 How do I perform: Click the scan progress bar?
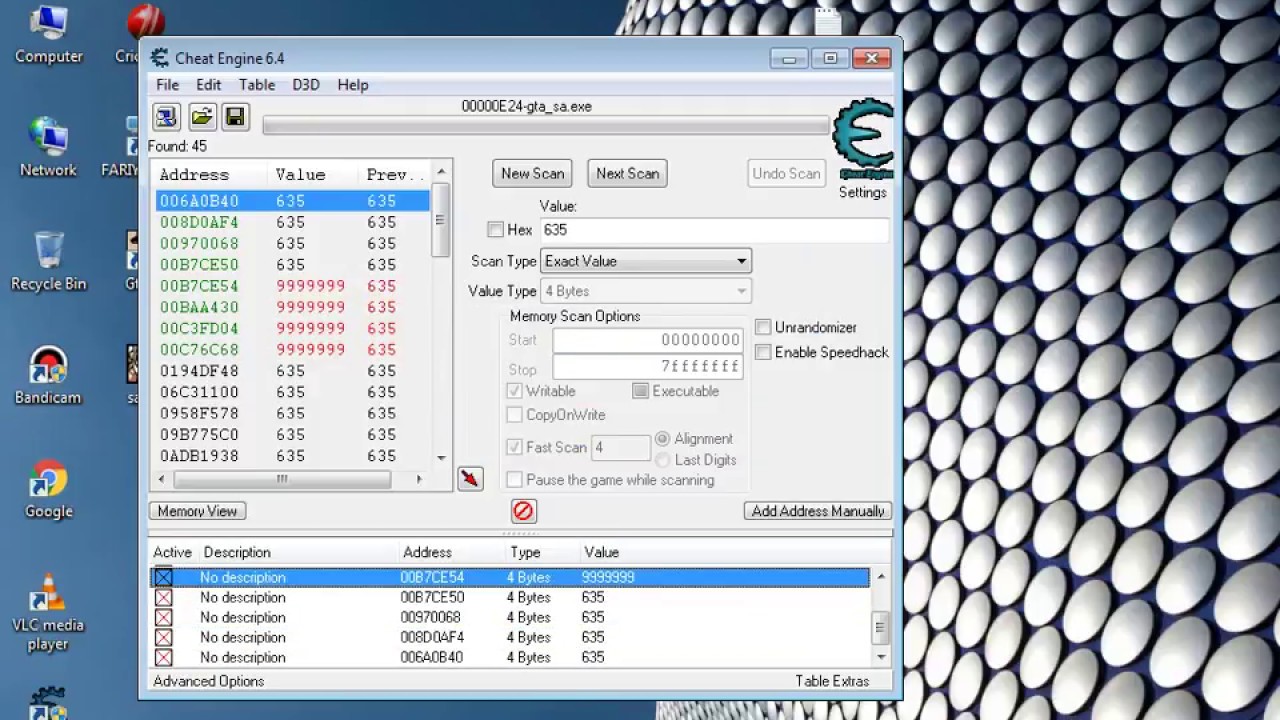click(546, 125)
